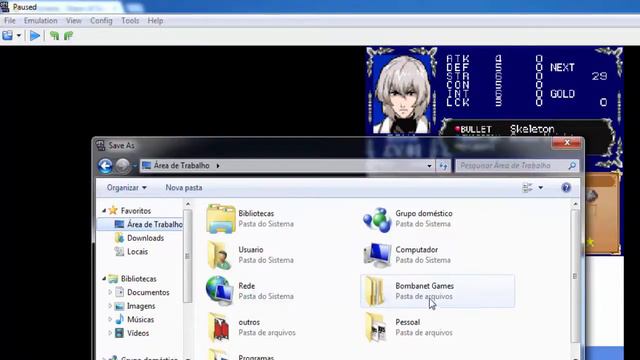Viewport: 640px width, 360px height.
Task: Open the Organizar dropdown
Action: tap(127, 188)
